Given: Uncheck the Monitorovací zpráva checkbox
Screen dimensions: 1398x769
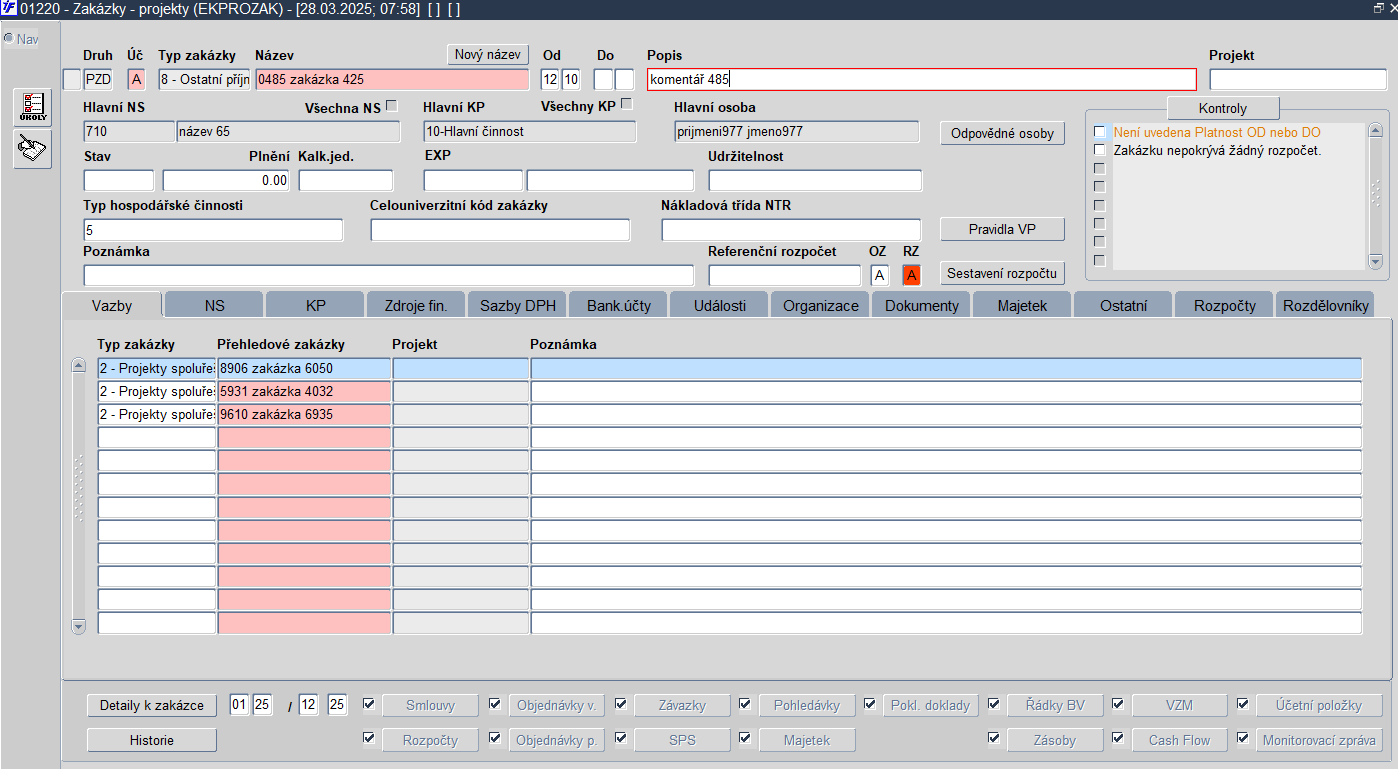Looking at the screenshot, I should 1243,738.
